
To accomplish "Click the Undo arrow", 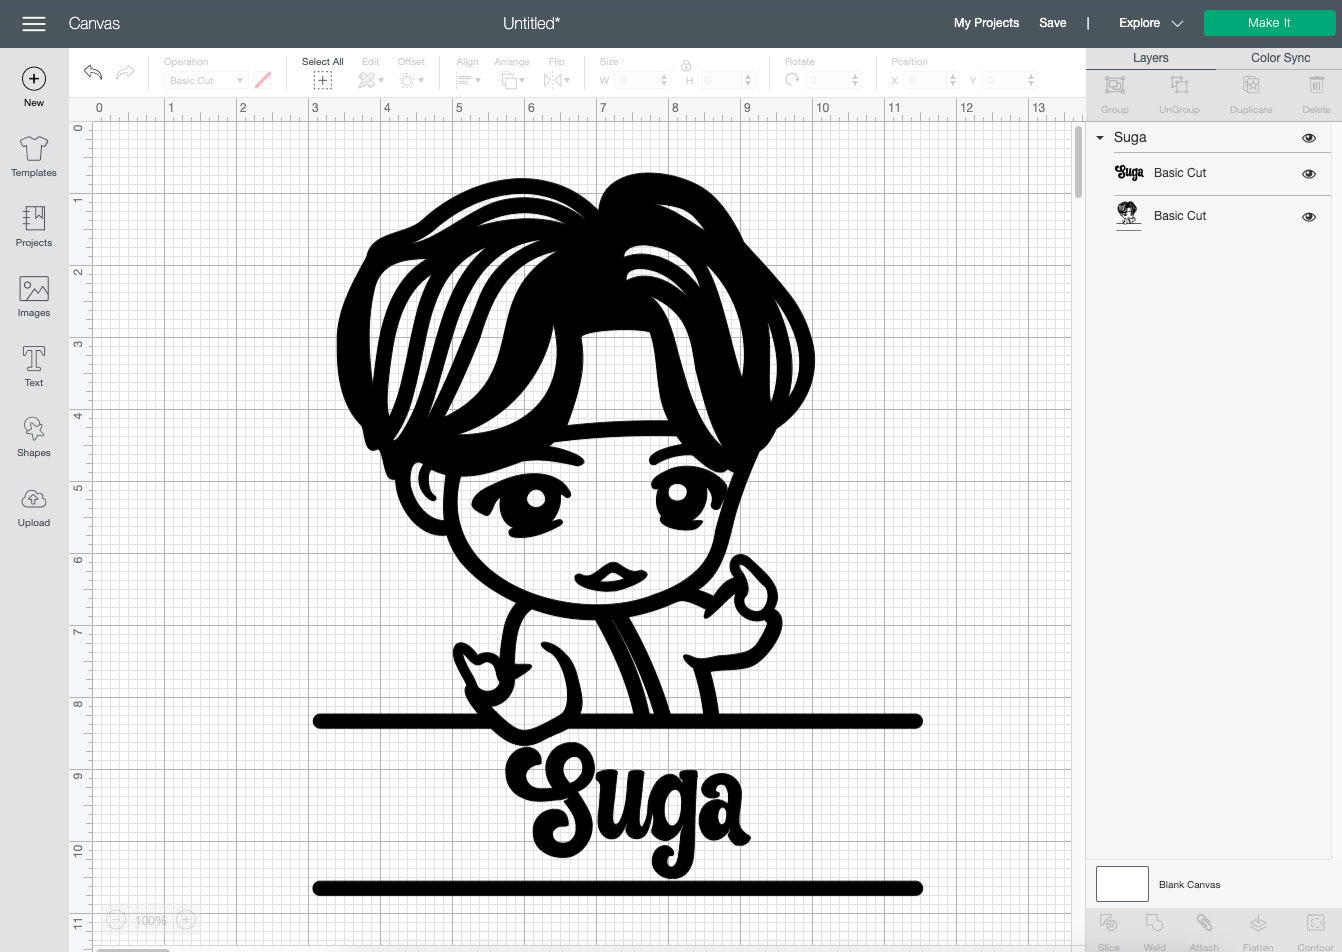I will (93, 73).
